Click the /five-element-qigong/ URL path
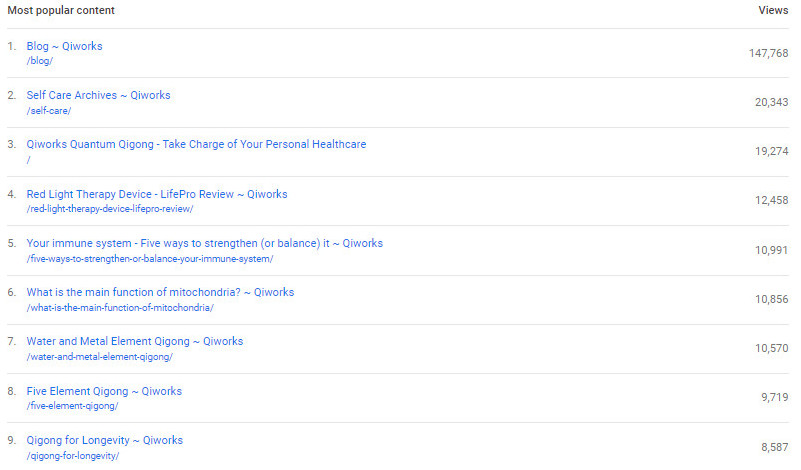Image resolution: width=801 pixels, height=470 pixels. coord(72,406)
